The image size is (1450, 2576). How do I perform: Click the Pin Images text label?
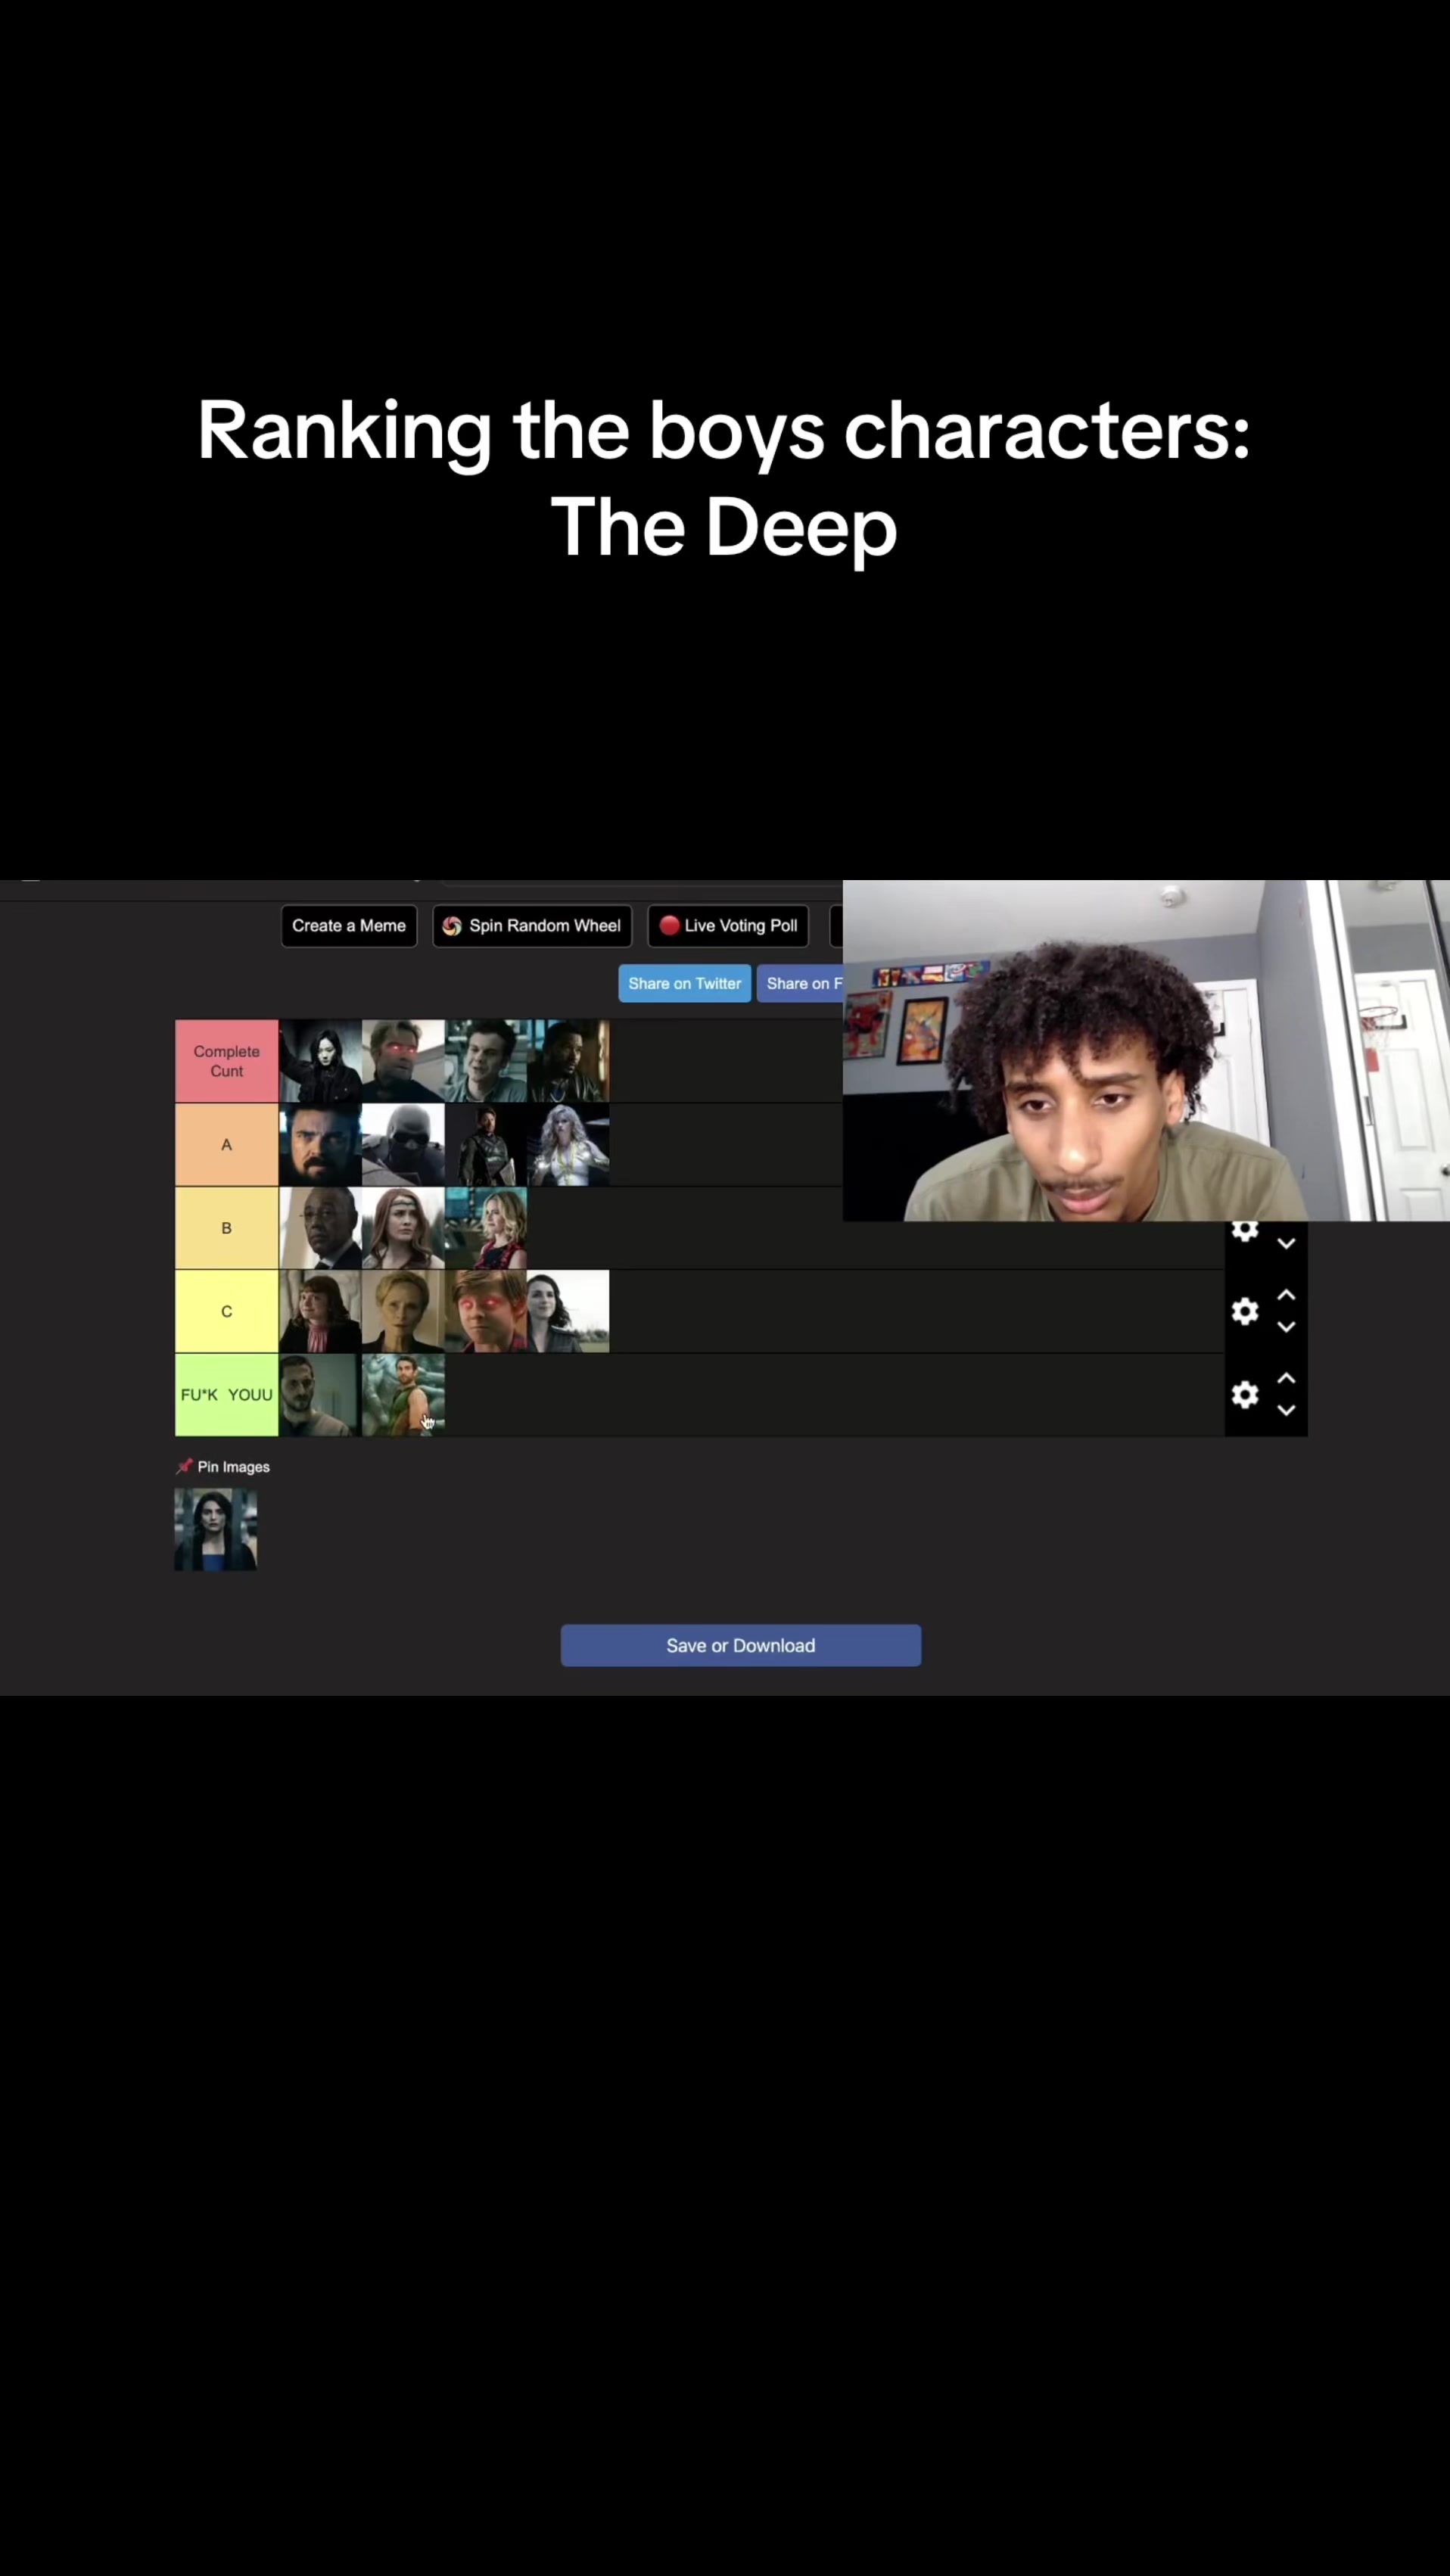pos(233,1466)
